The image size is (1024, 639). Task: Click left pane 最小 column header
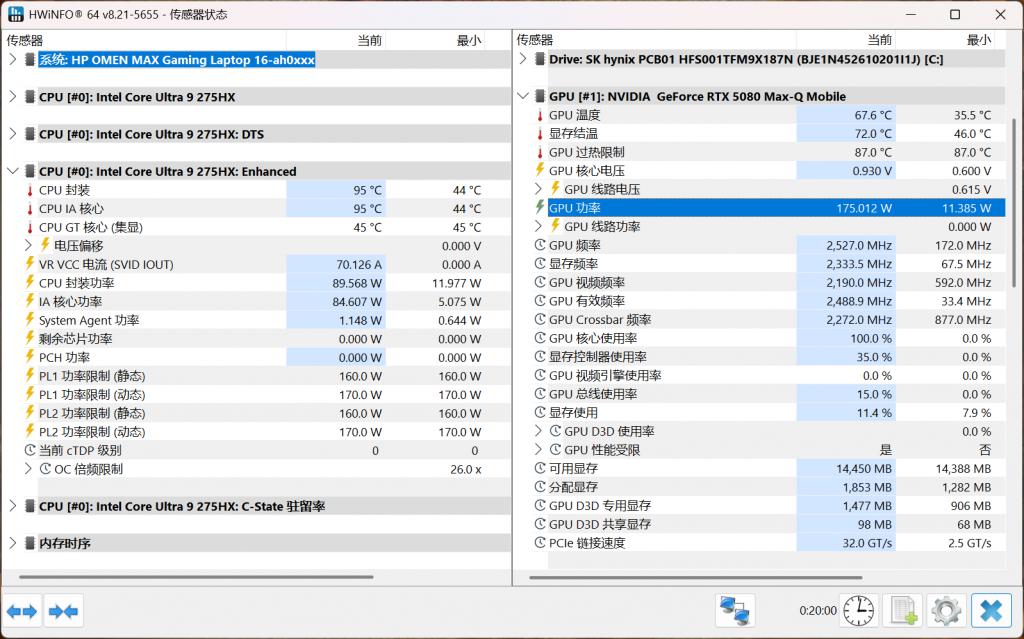tap(435, 41)
